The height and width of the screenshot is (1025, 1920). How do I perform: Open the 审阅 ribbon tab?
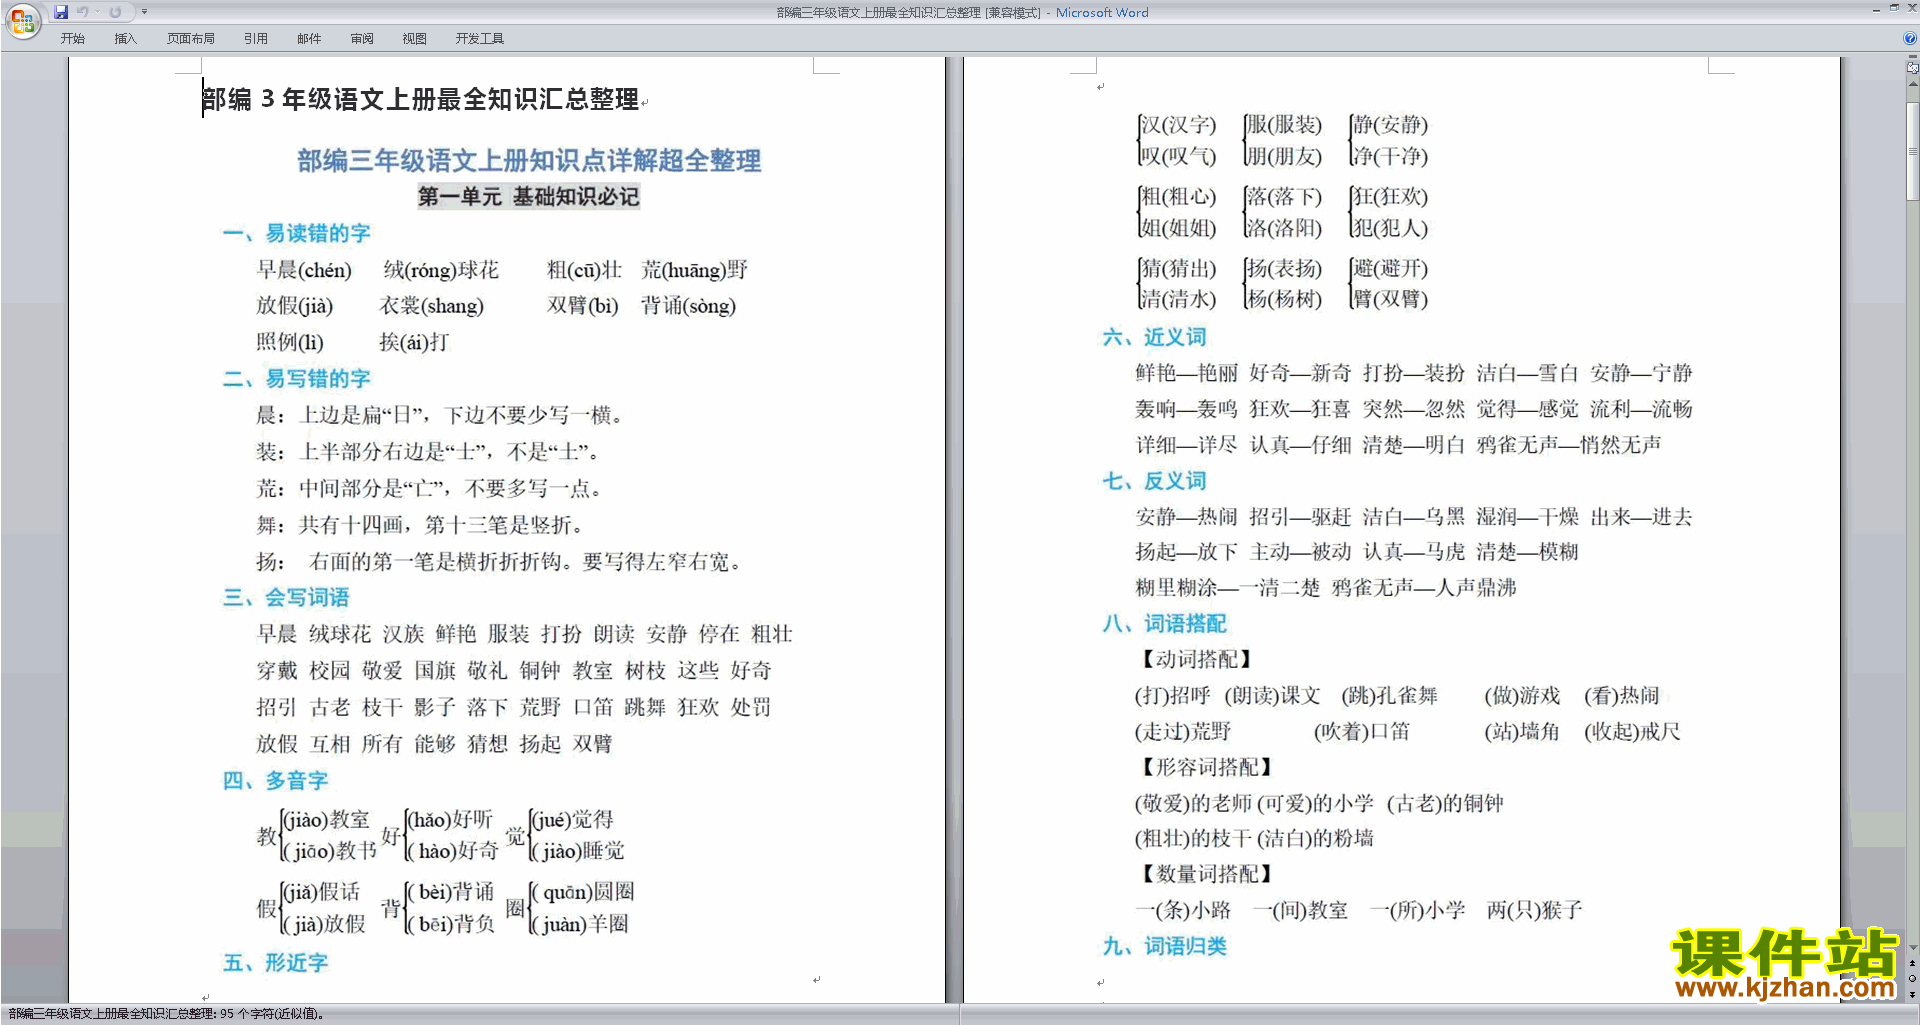pos(362,38)
